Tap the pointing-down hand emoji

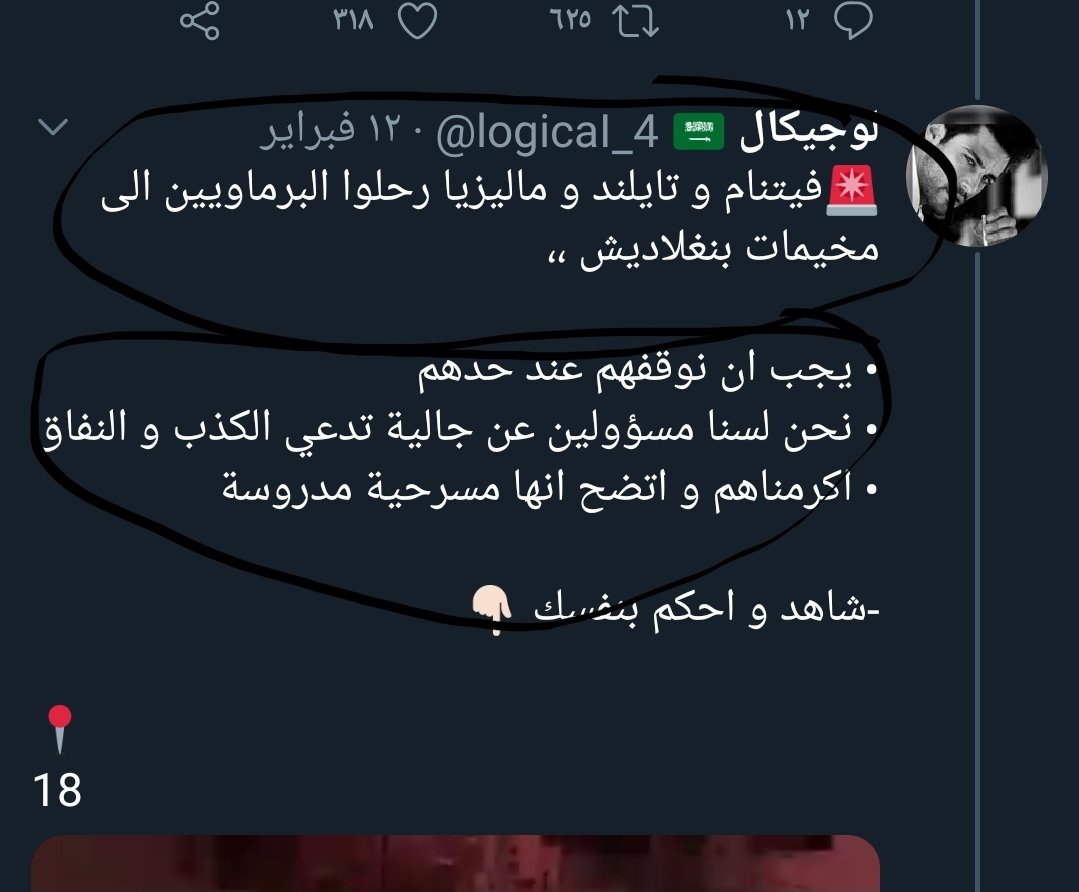491,610
